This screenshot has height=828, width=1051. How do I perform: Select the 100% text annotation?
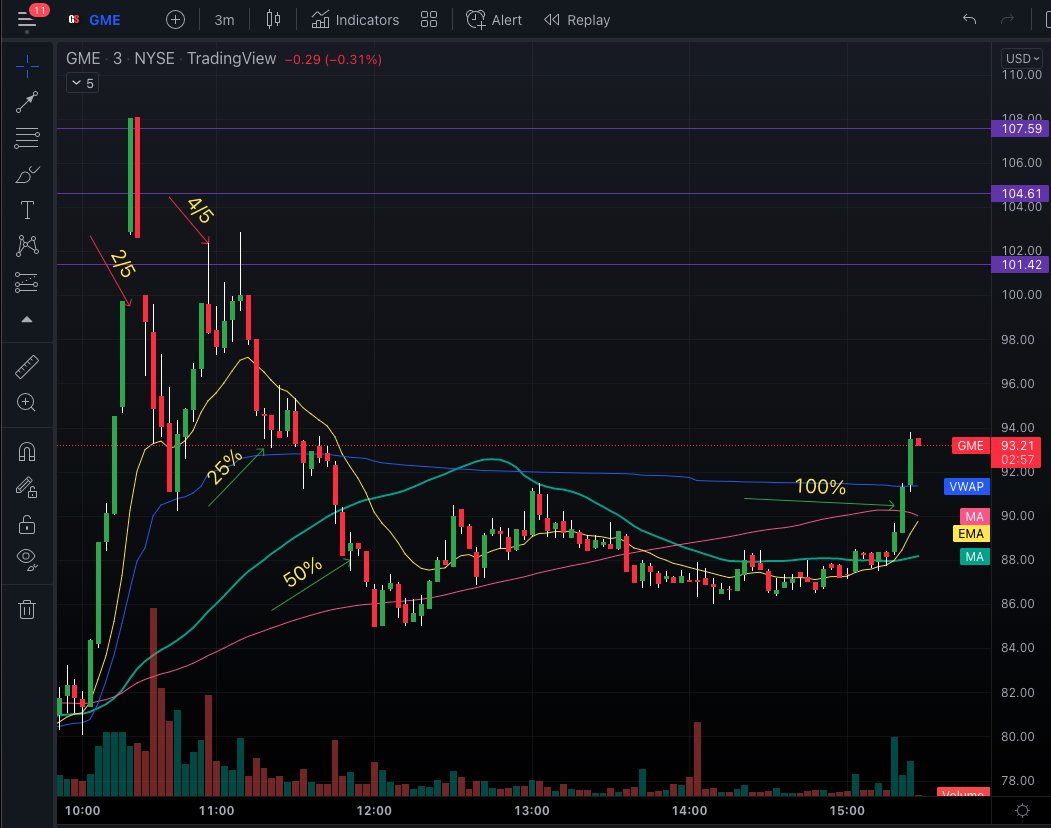click(820, 486)
